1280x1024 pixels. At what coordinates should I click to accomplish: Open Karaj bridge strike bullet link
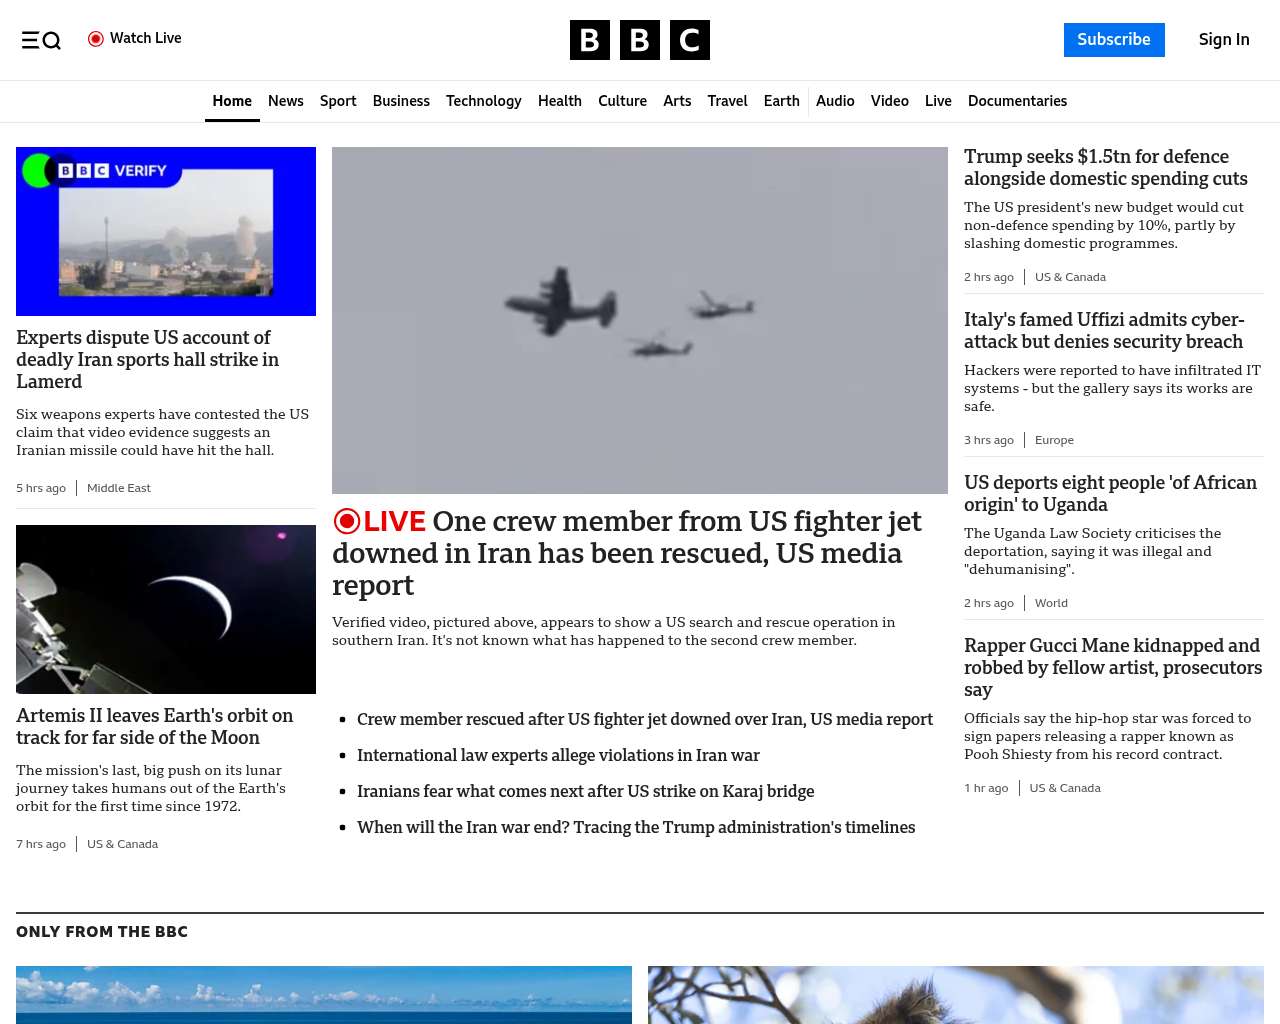[585, 791]
